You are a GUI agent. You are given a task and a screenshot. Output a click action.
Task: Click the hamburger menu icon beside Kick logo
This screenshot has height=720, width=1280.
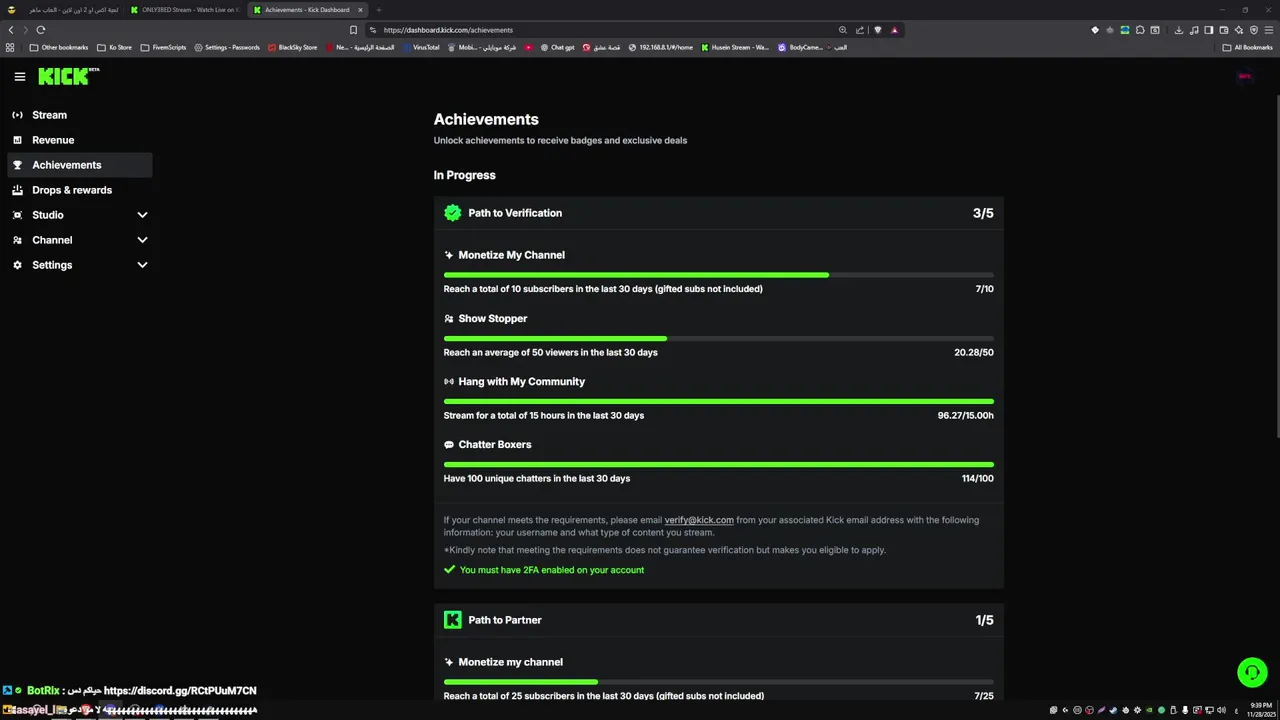[19, 77]
